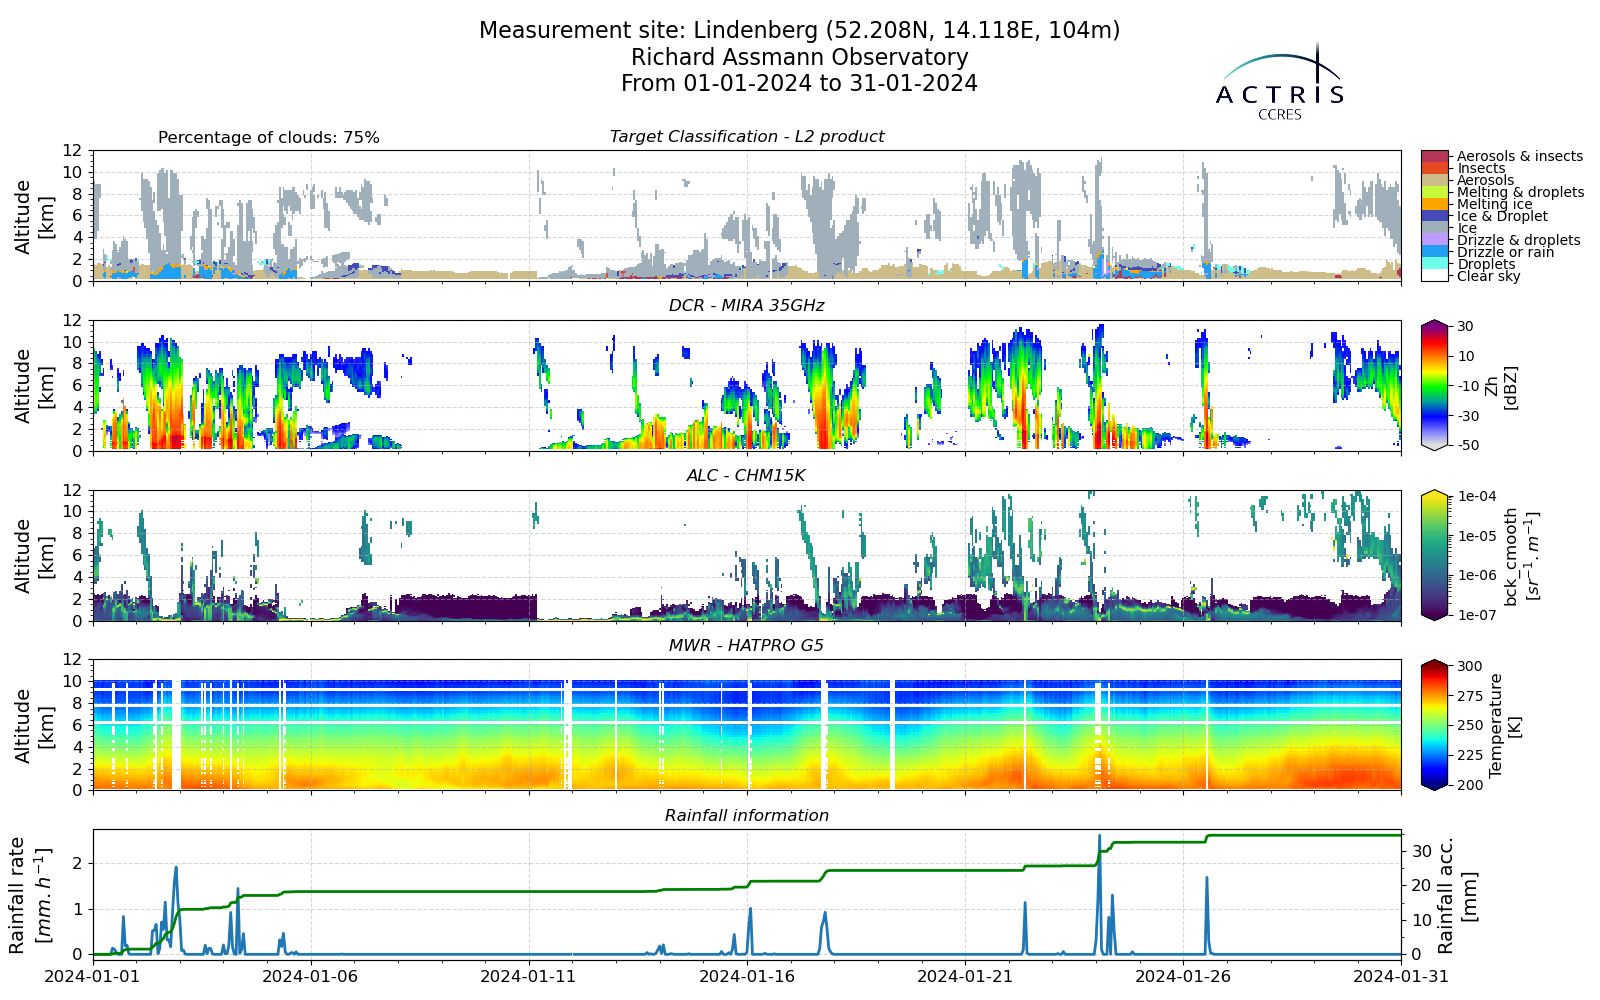This screenshot has width=1600, height=1000.
Task: Click the 2024-01-16 date tick label
Action: click(747, 975)
